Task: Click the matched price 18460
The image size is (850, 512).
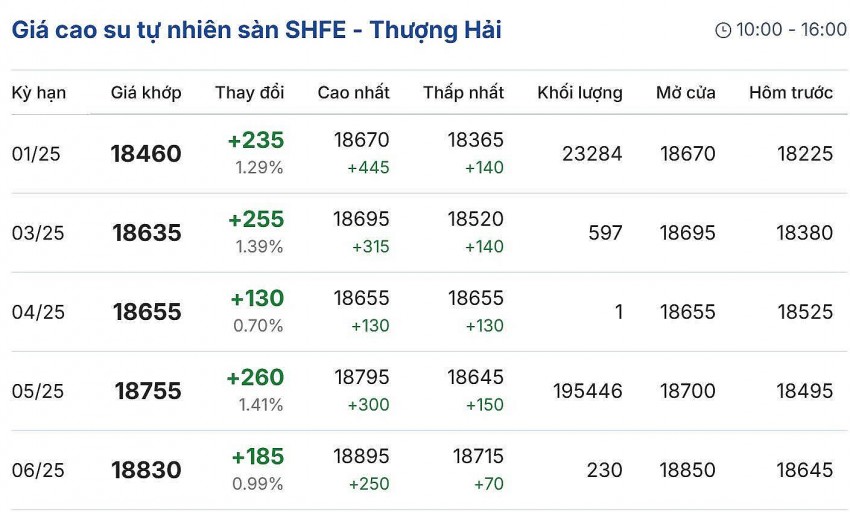Action: (146, 154)
